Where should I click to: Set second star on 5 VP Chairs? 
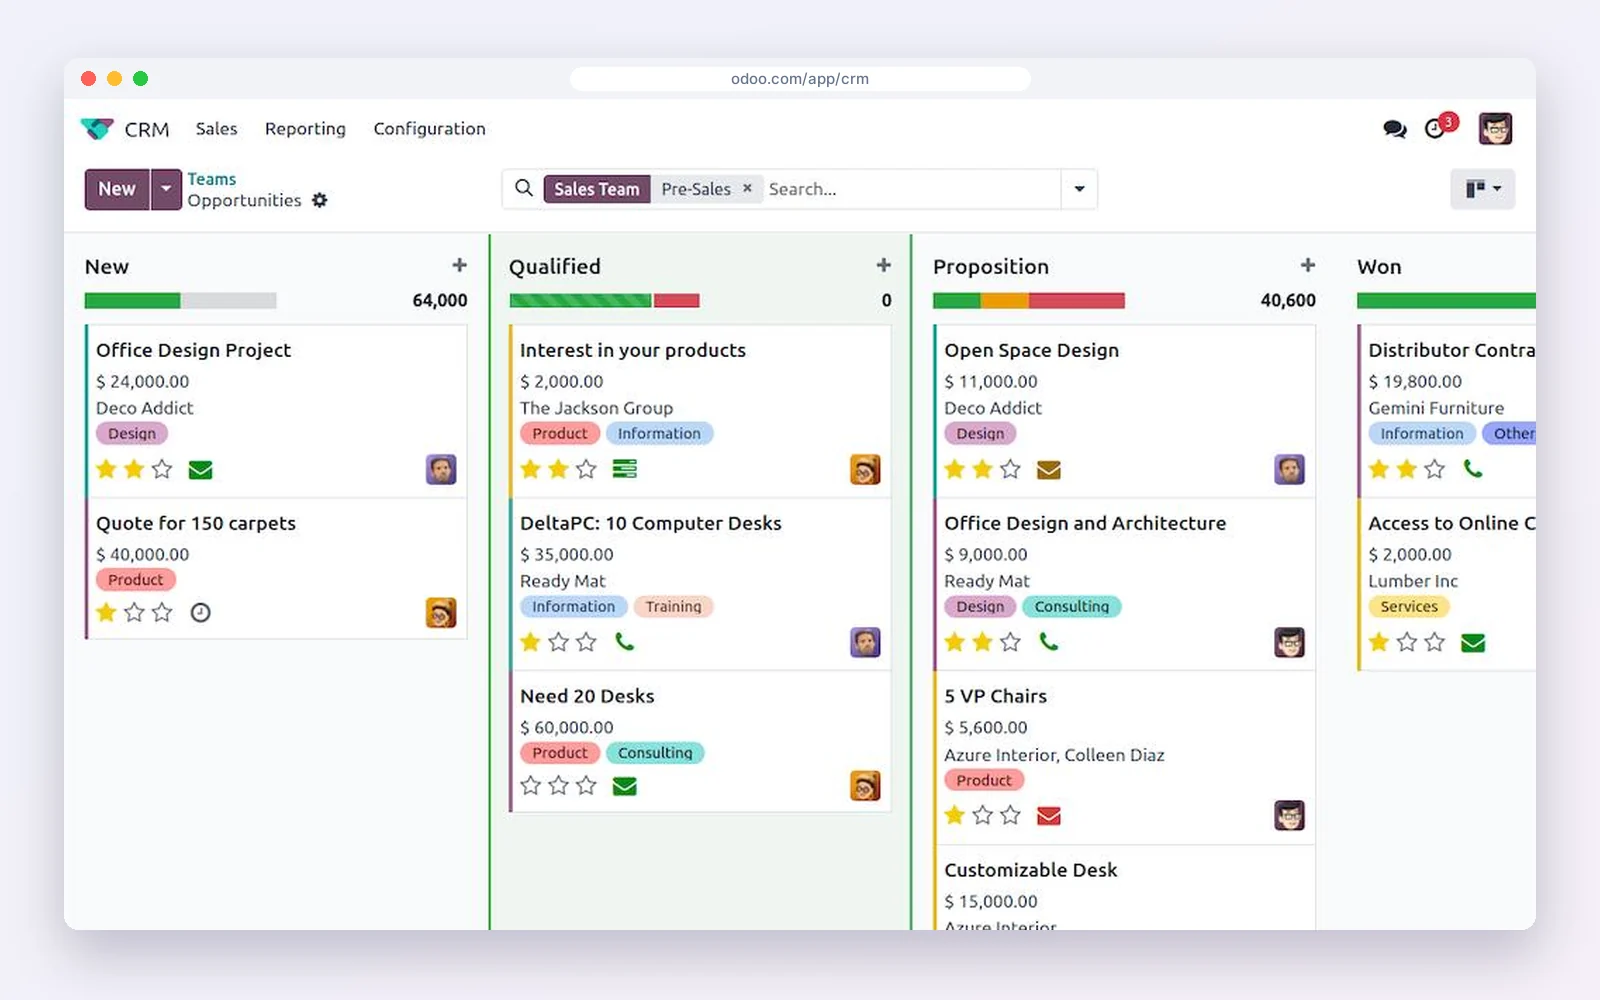point(982,815)
